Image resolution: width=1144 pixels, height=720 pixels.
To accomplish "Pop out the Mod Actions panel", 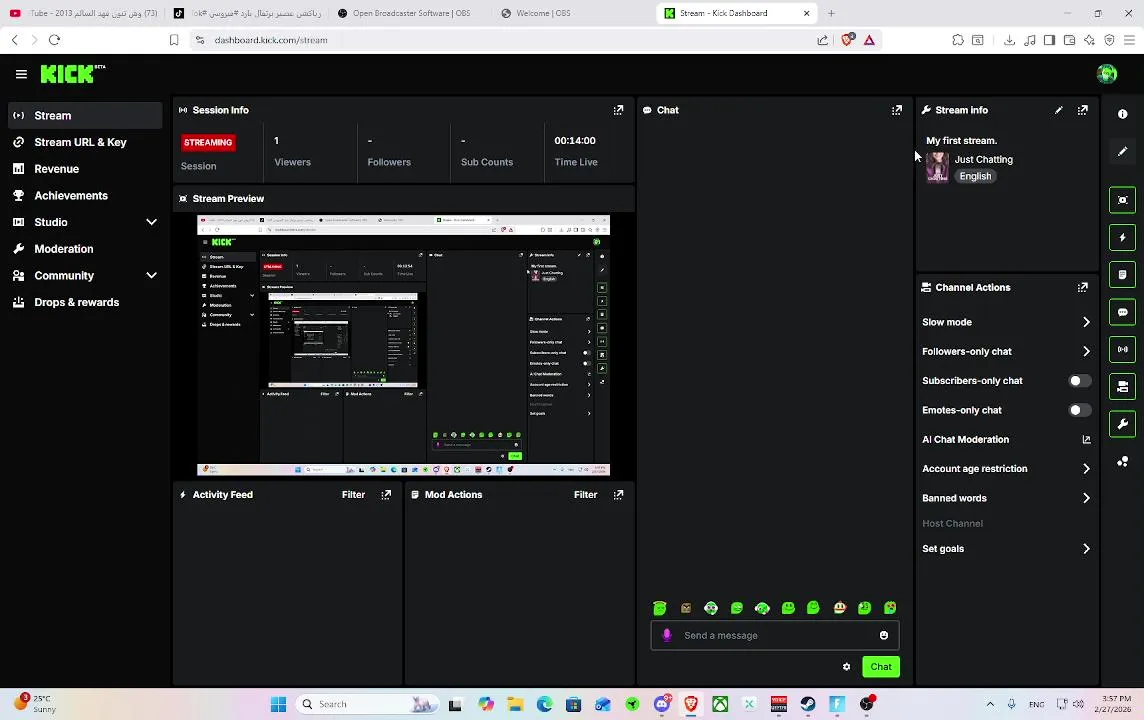I will pos(618,495).
